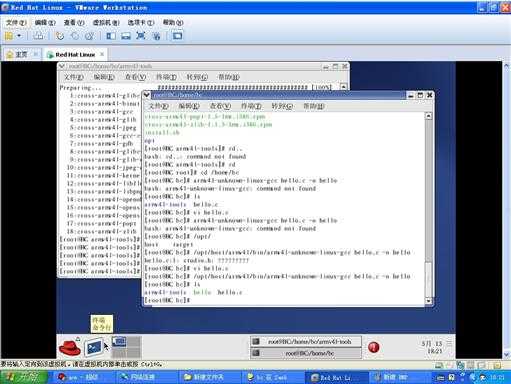Click the yellow power-state toolbar icon in VMware
Screen dimensions: 511x384
pyautogui.click(x=9, y=36)
